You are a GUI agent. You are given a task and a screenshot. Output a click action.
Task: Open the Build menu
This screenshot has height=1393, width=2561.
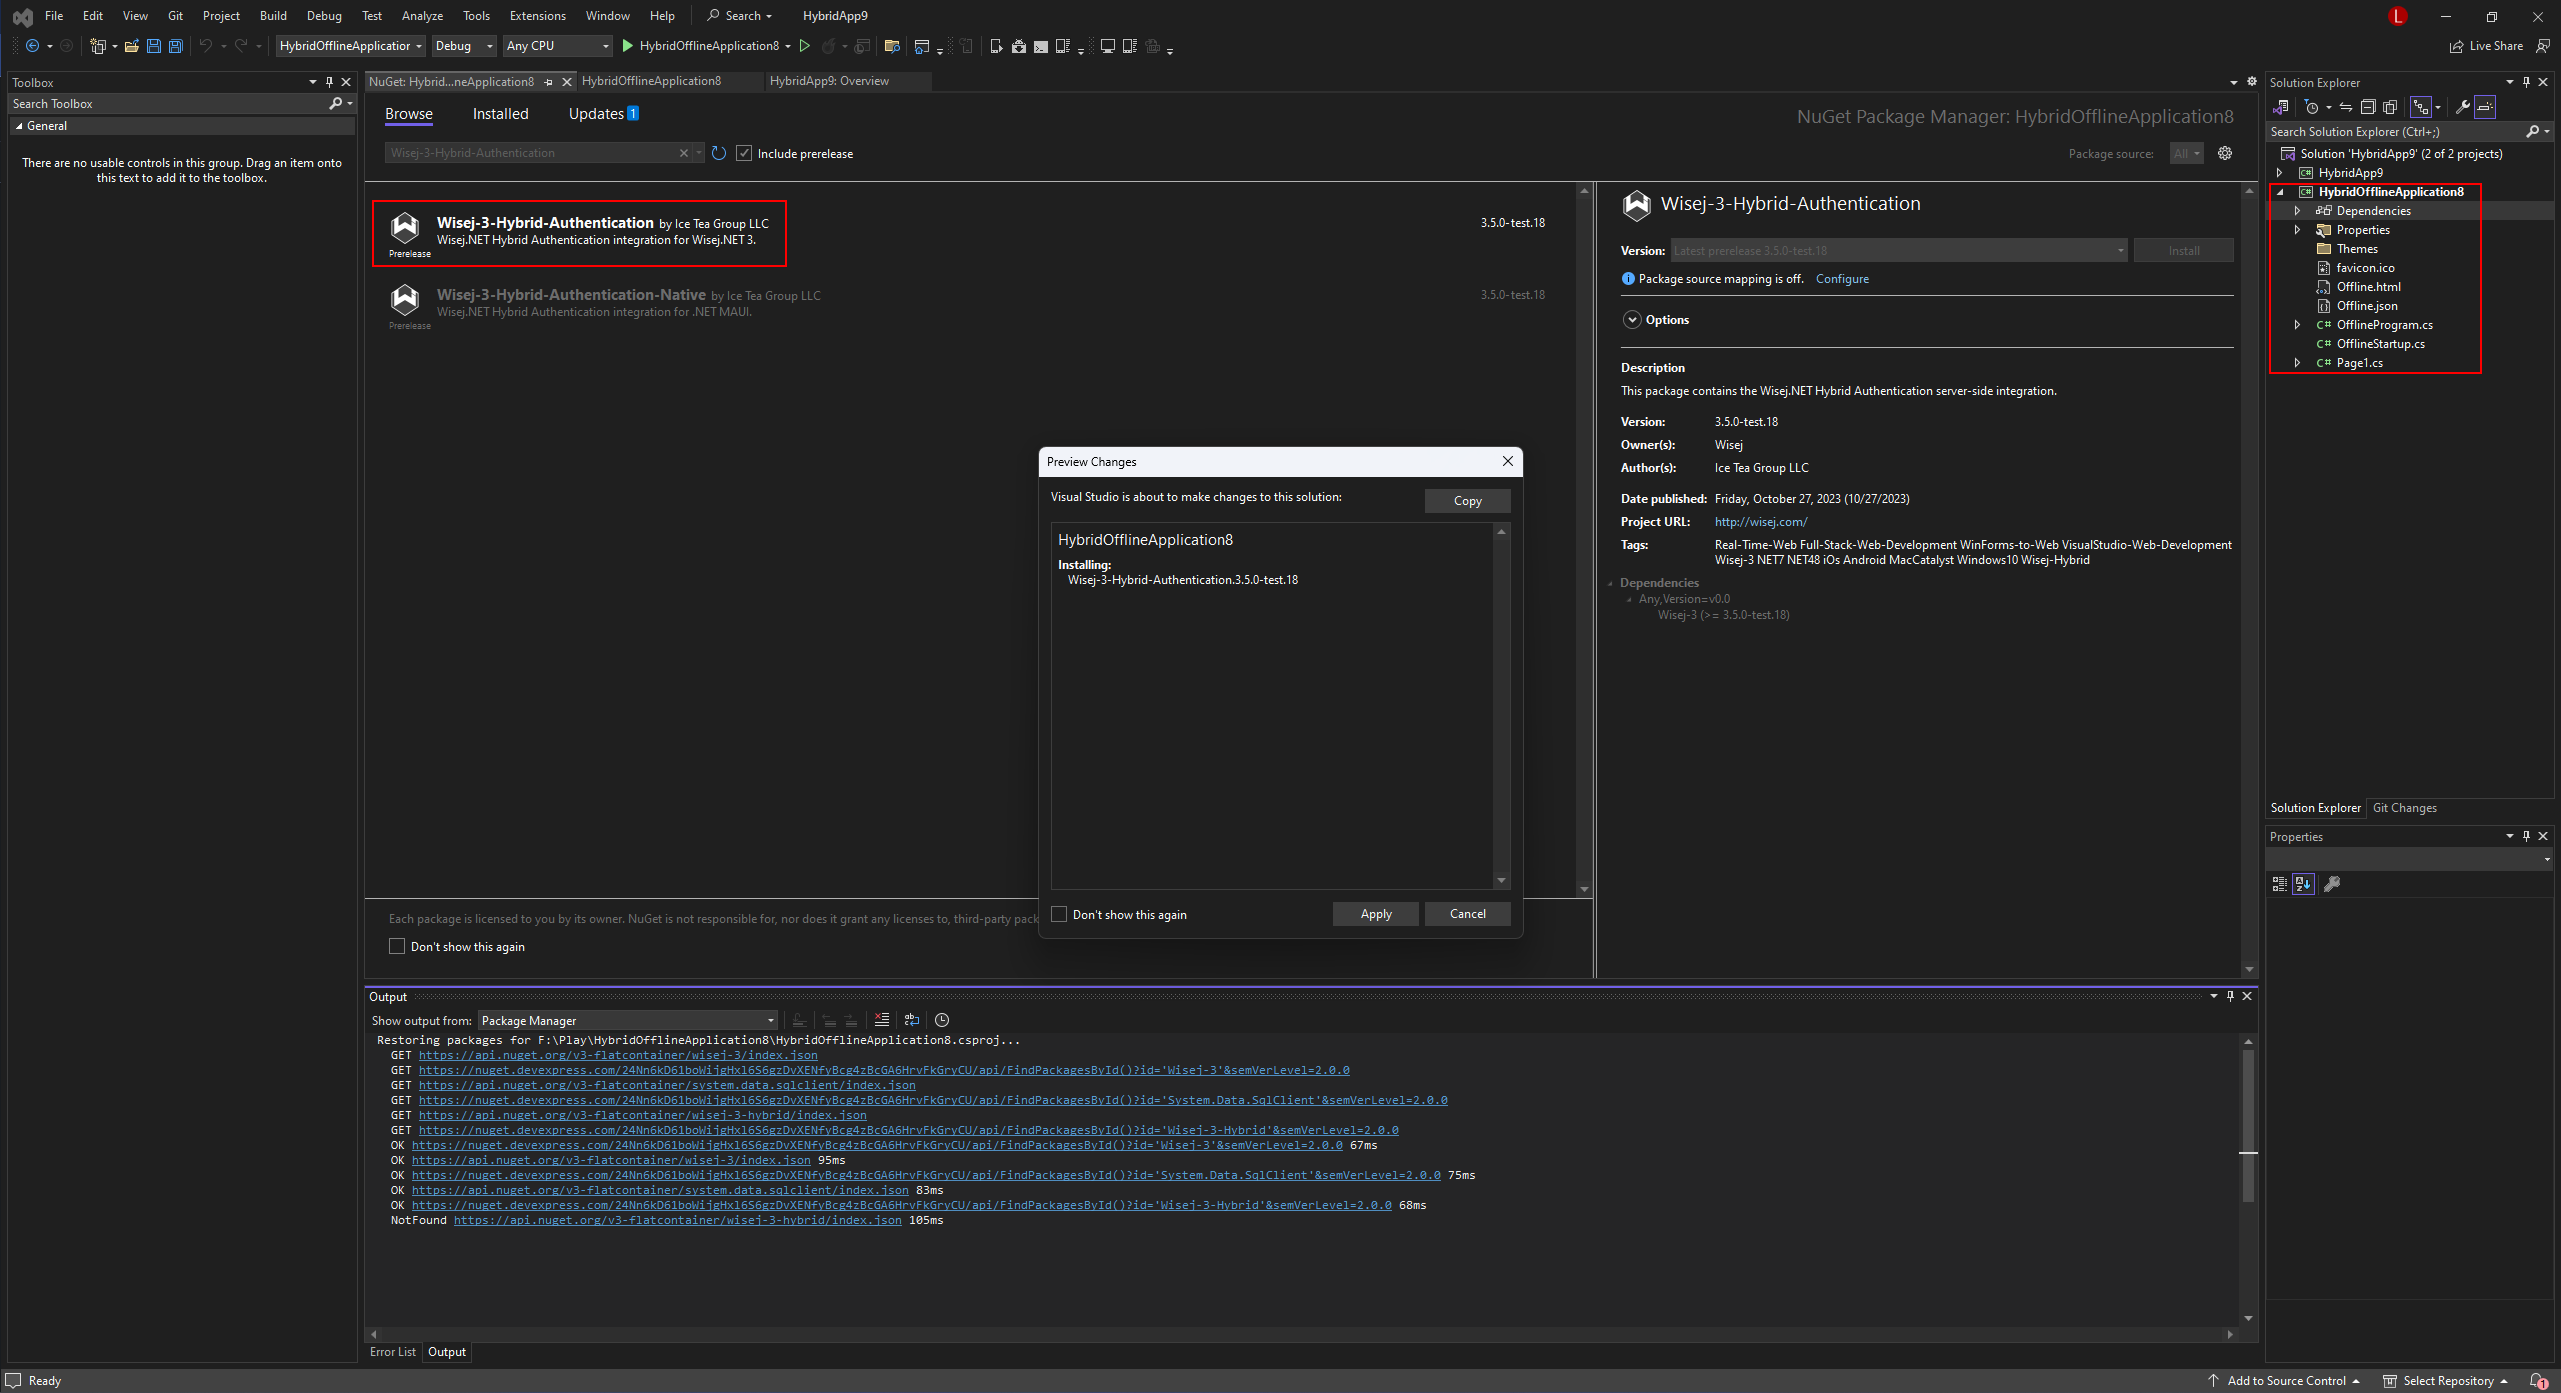pos(273,15)
